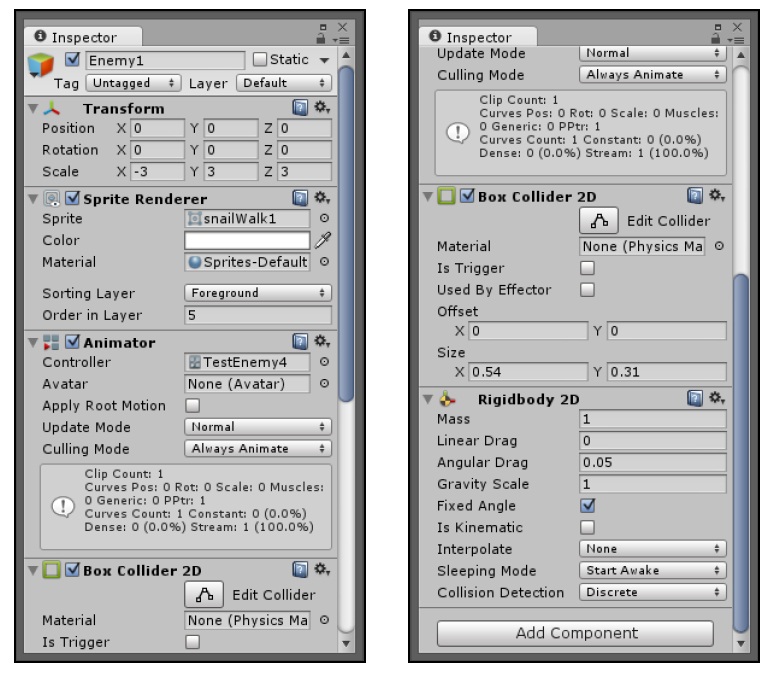Open the Update Mode dropdown, left panel
The image size is (770, 673).
[258, 426]
